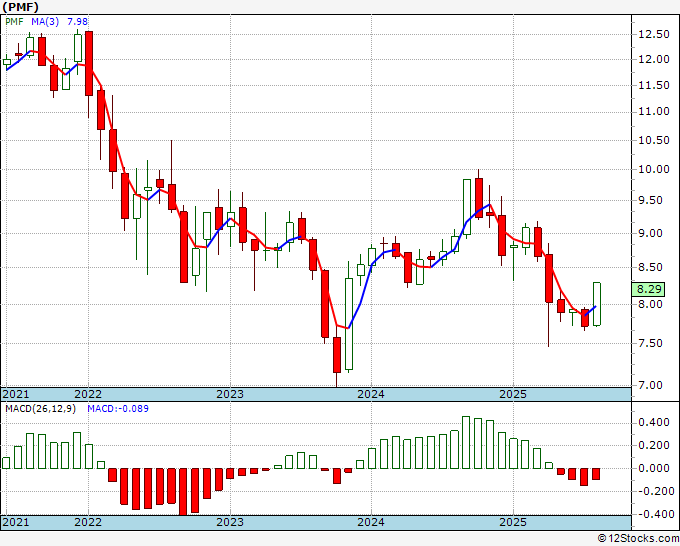The width and height of the screenshot is (680, 546).
Task: Click the 12.50 price axis label
Action: click(654, 34)
